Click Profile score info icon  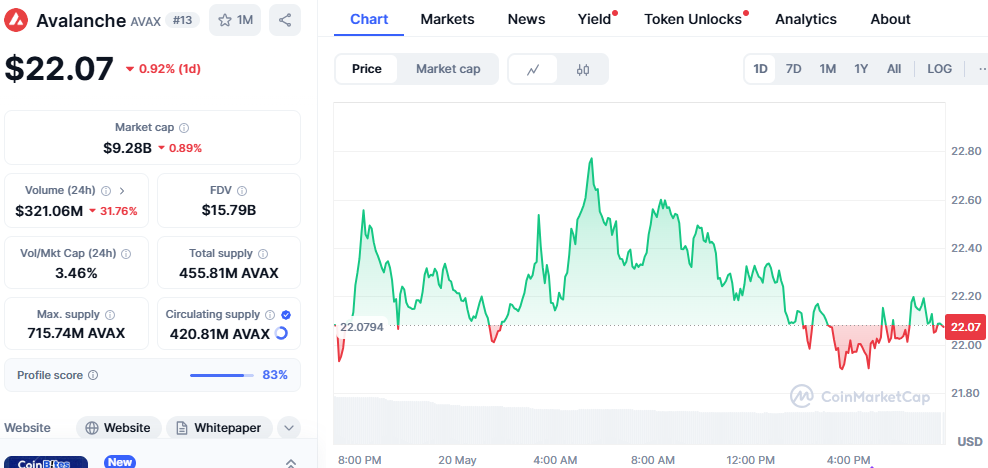(93, 375)
